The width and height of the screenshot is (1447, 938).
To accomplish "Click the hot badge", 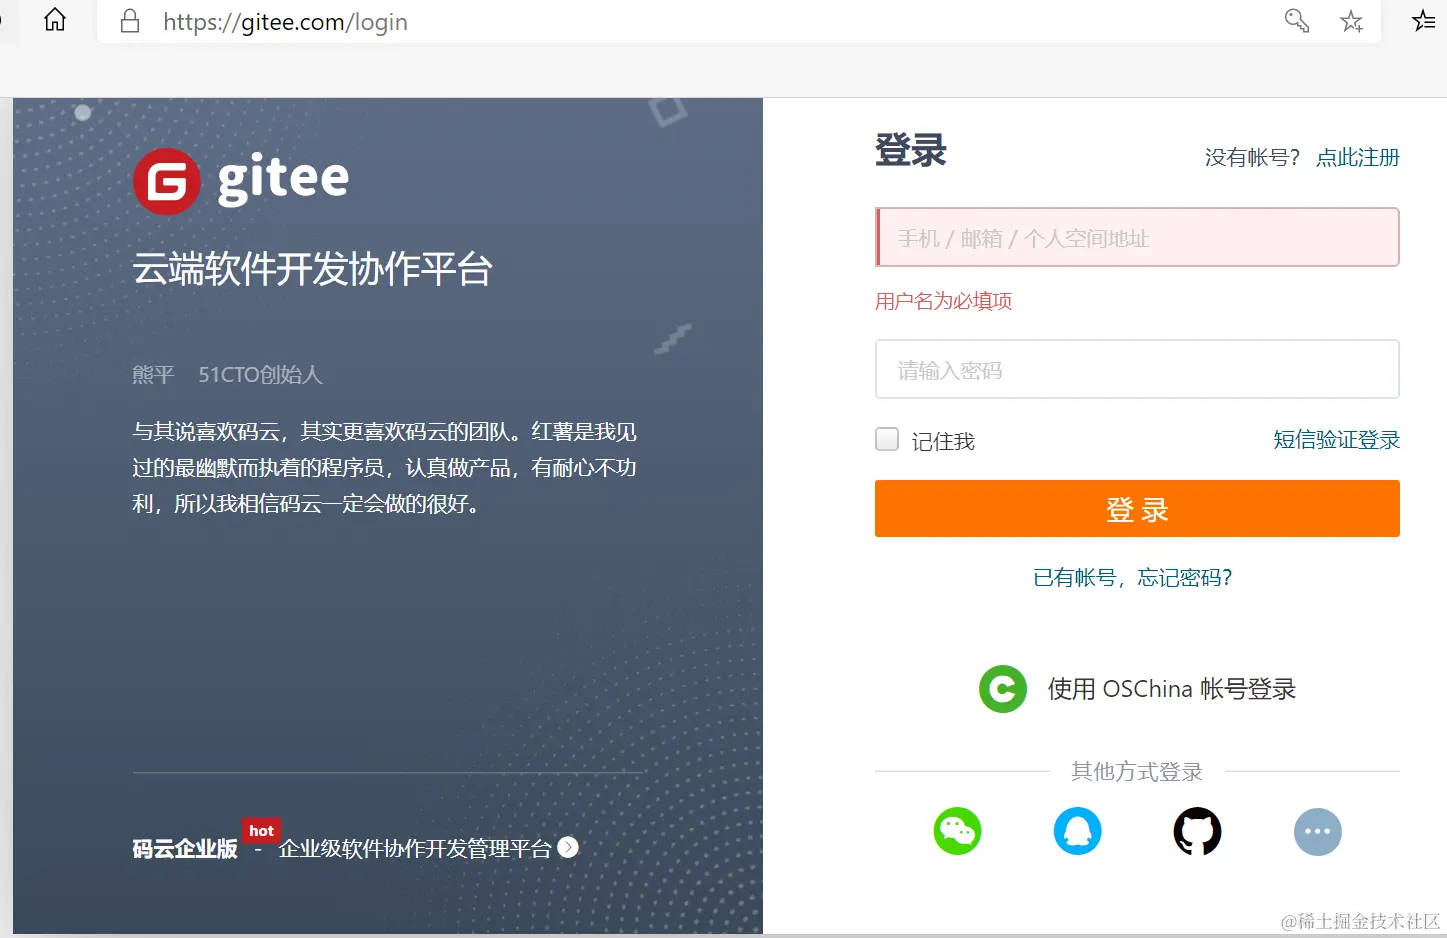I will tap(262, 830).
